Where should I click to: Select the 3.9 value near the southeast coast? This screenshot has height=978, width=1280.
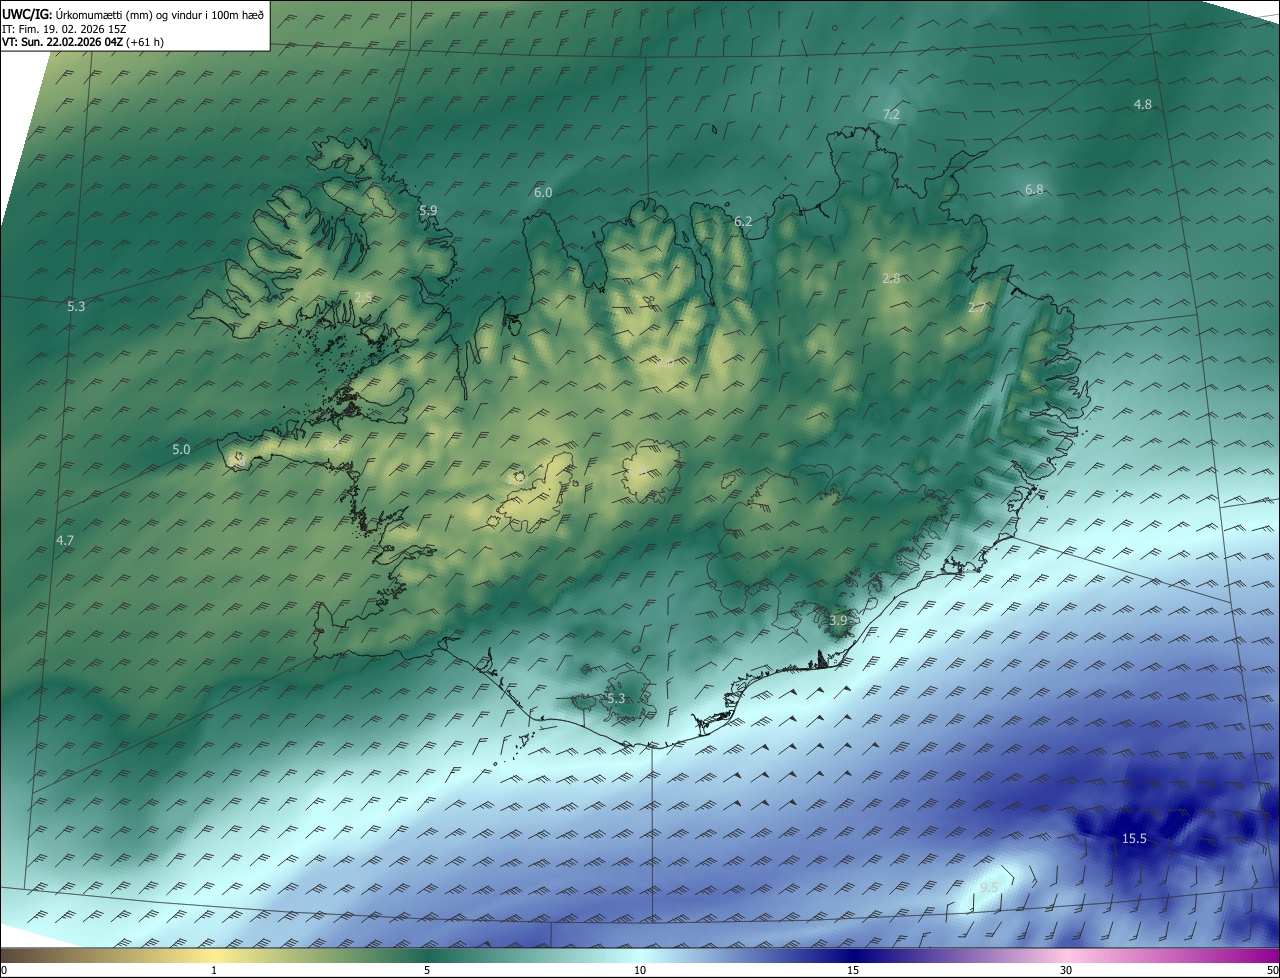click(838, 620)
